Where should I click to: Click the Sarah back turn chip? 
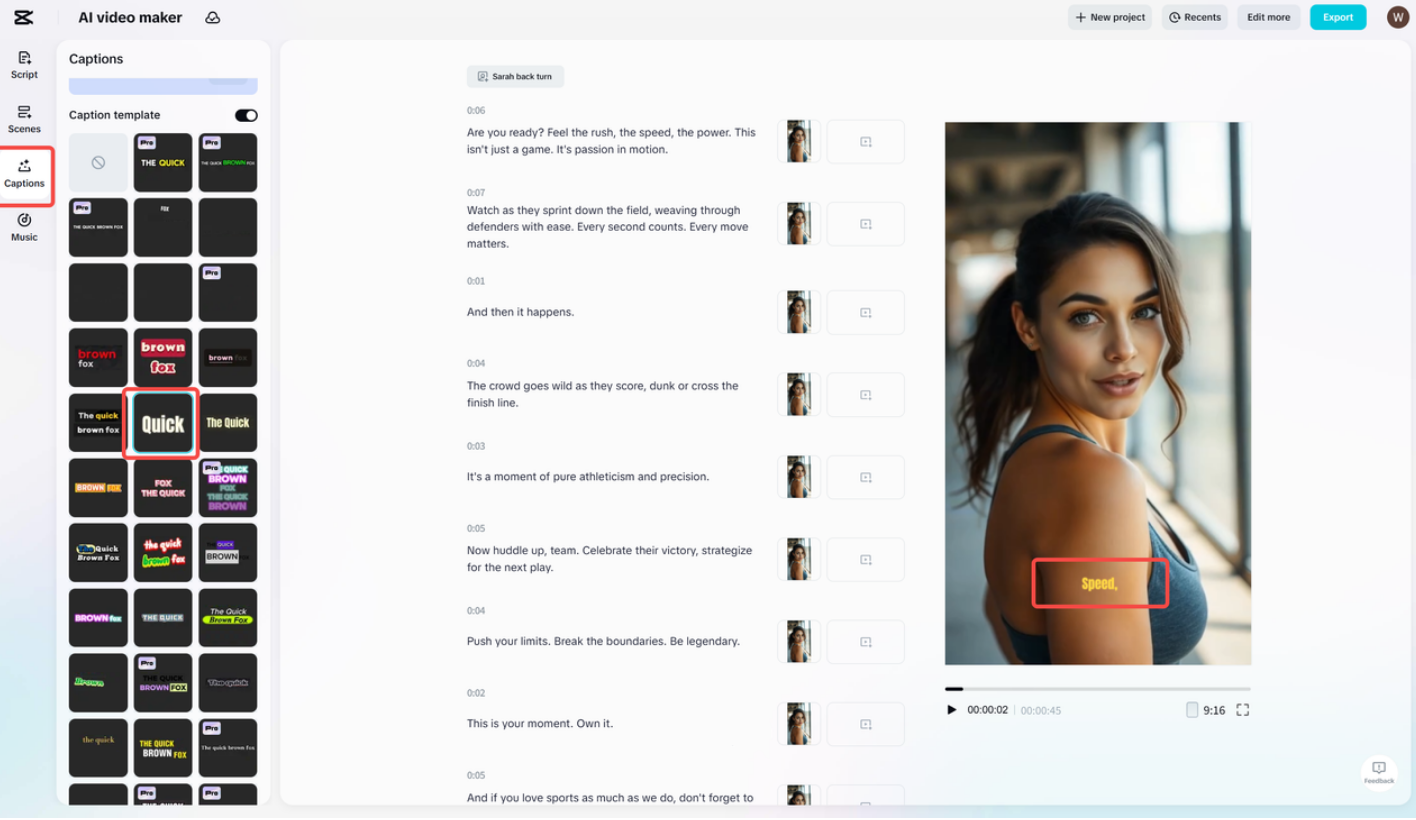(x=515, y=76)
